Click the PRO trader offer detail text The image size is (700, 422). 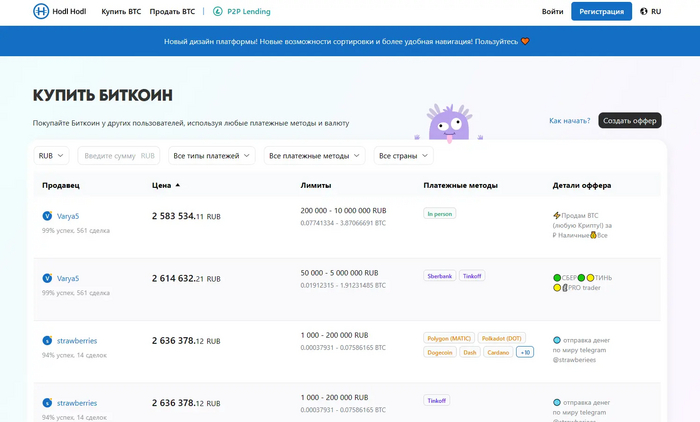click(x=584, y=288)
